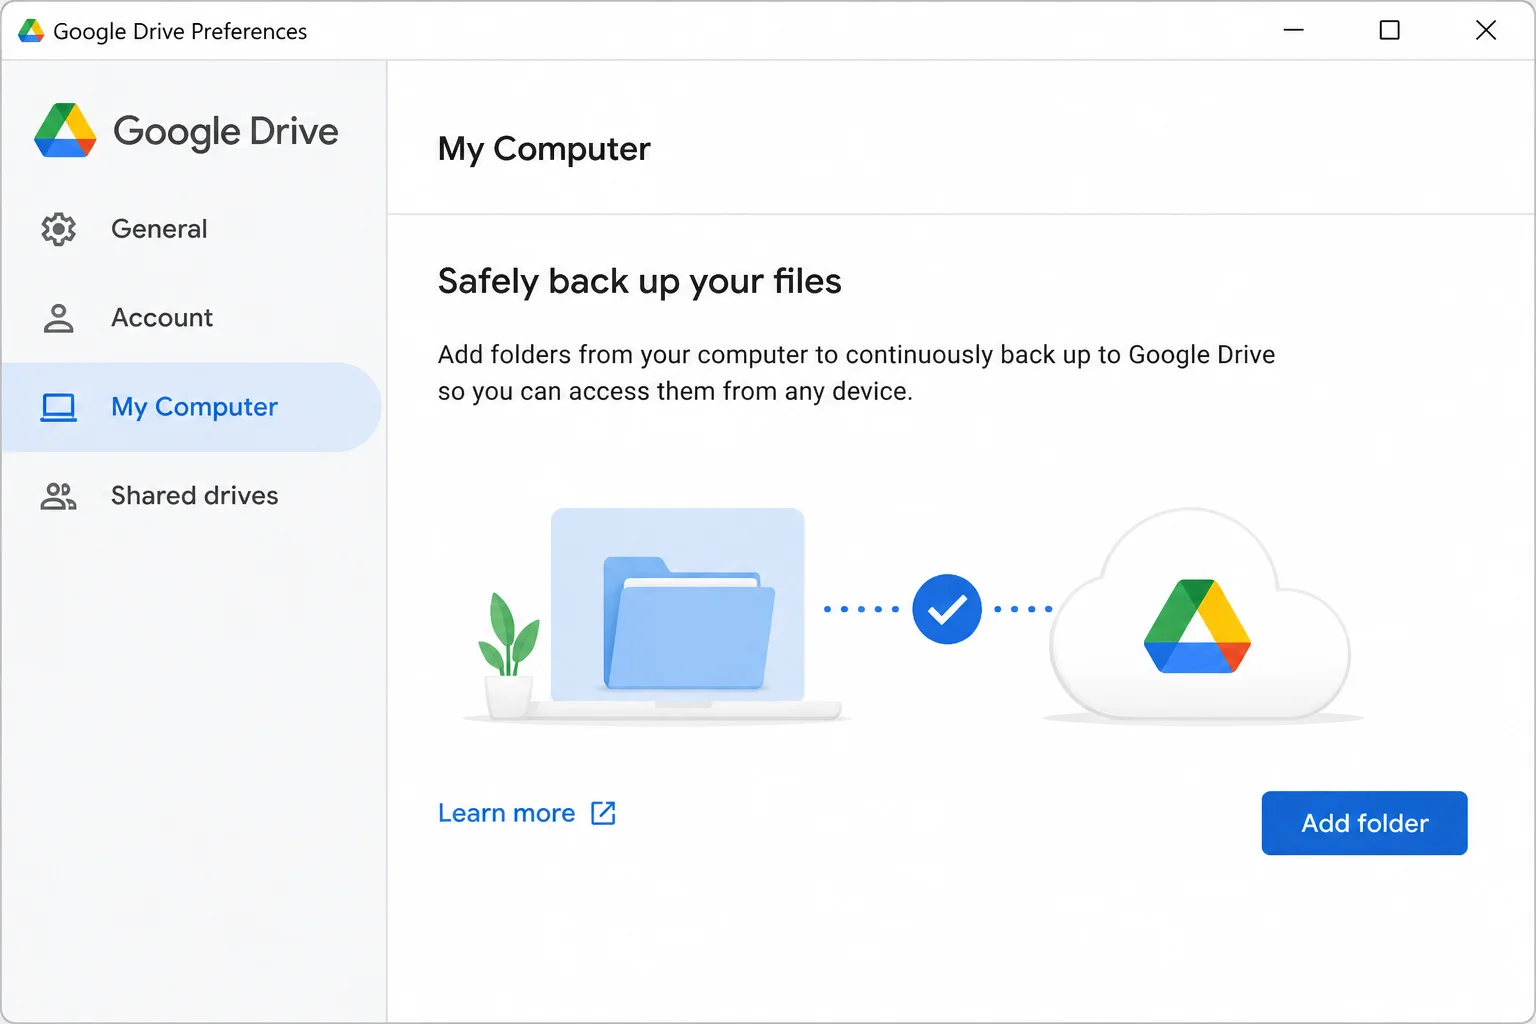The image size is (1536, 1024).
Task: Click the "Add folders from your computer" description
Action: (x=856, y=373)
